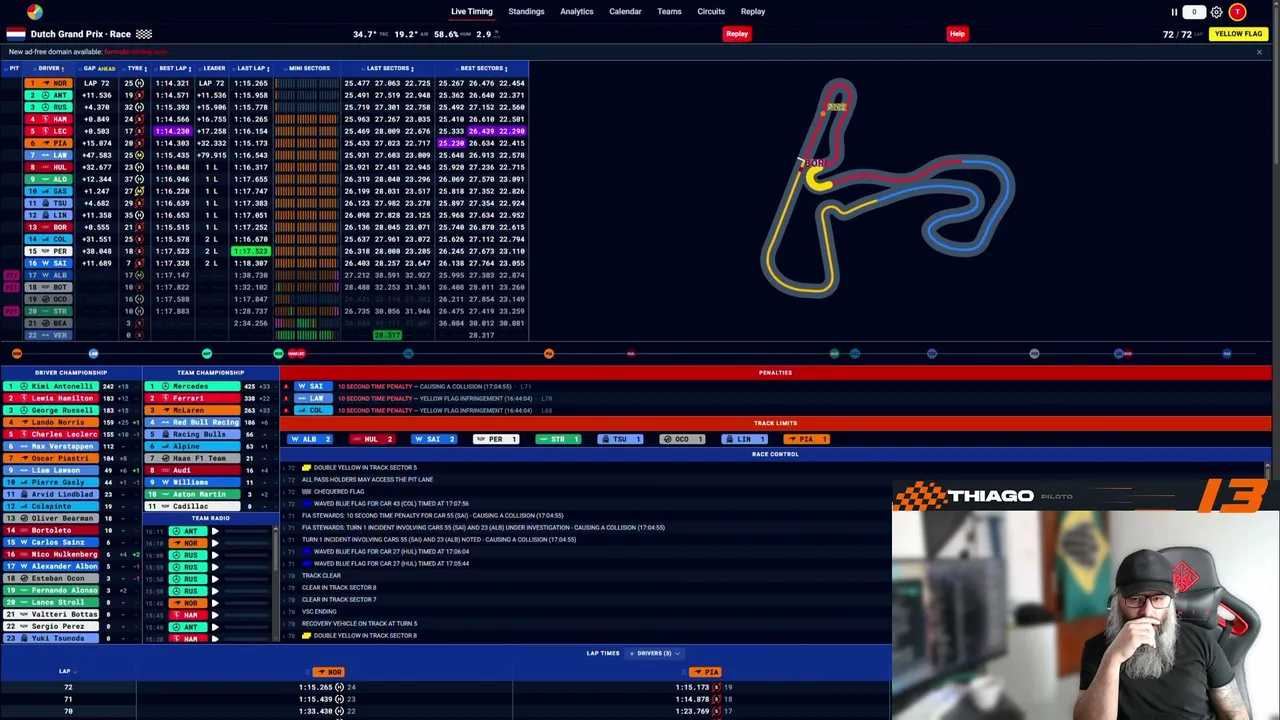
Task: Seek within the 16:11 ANT radio progress bar
Action: tap(246, 531)
